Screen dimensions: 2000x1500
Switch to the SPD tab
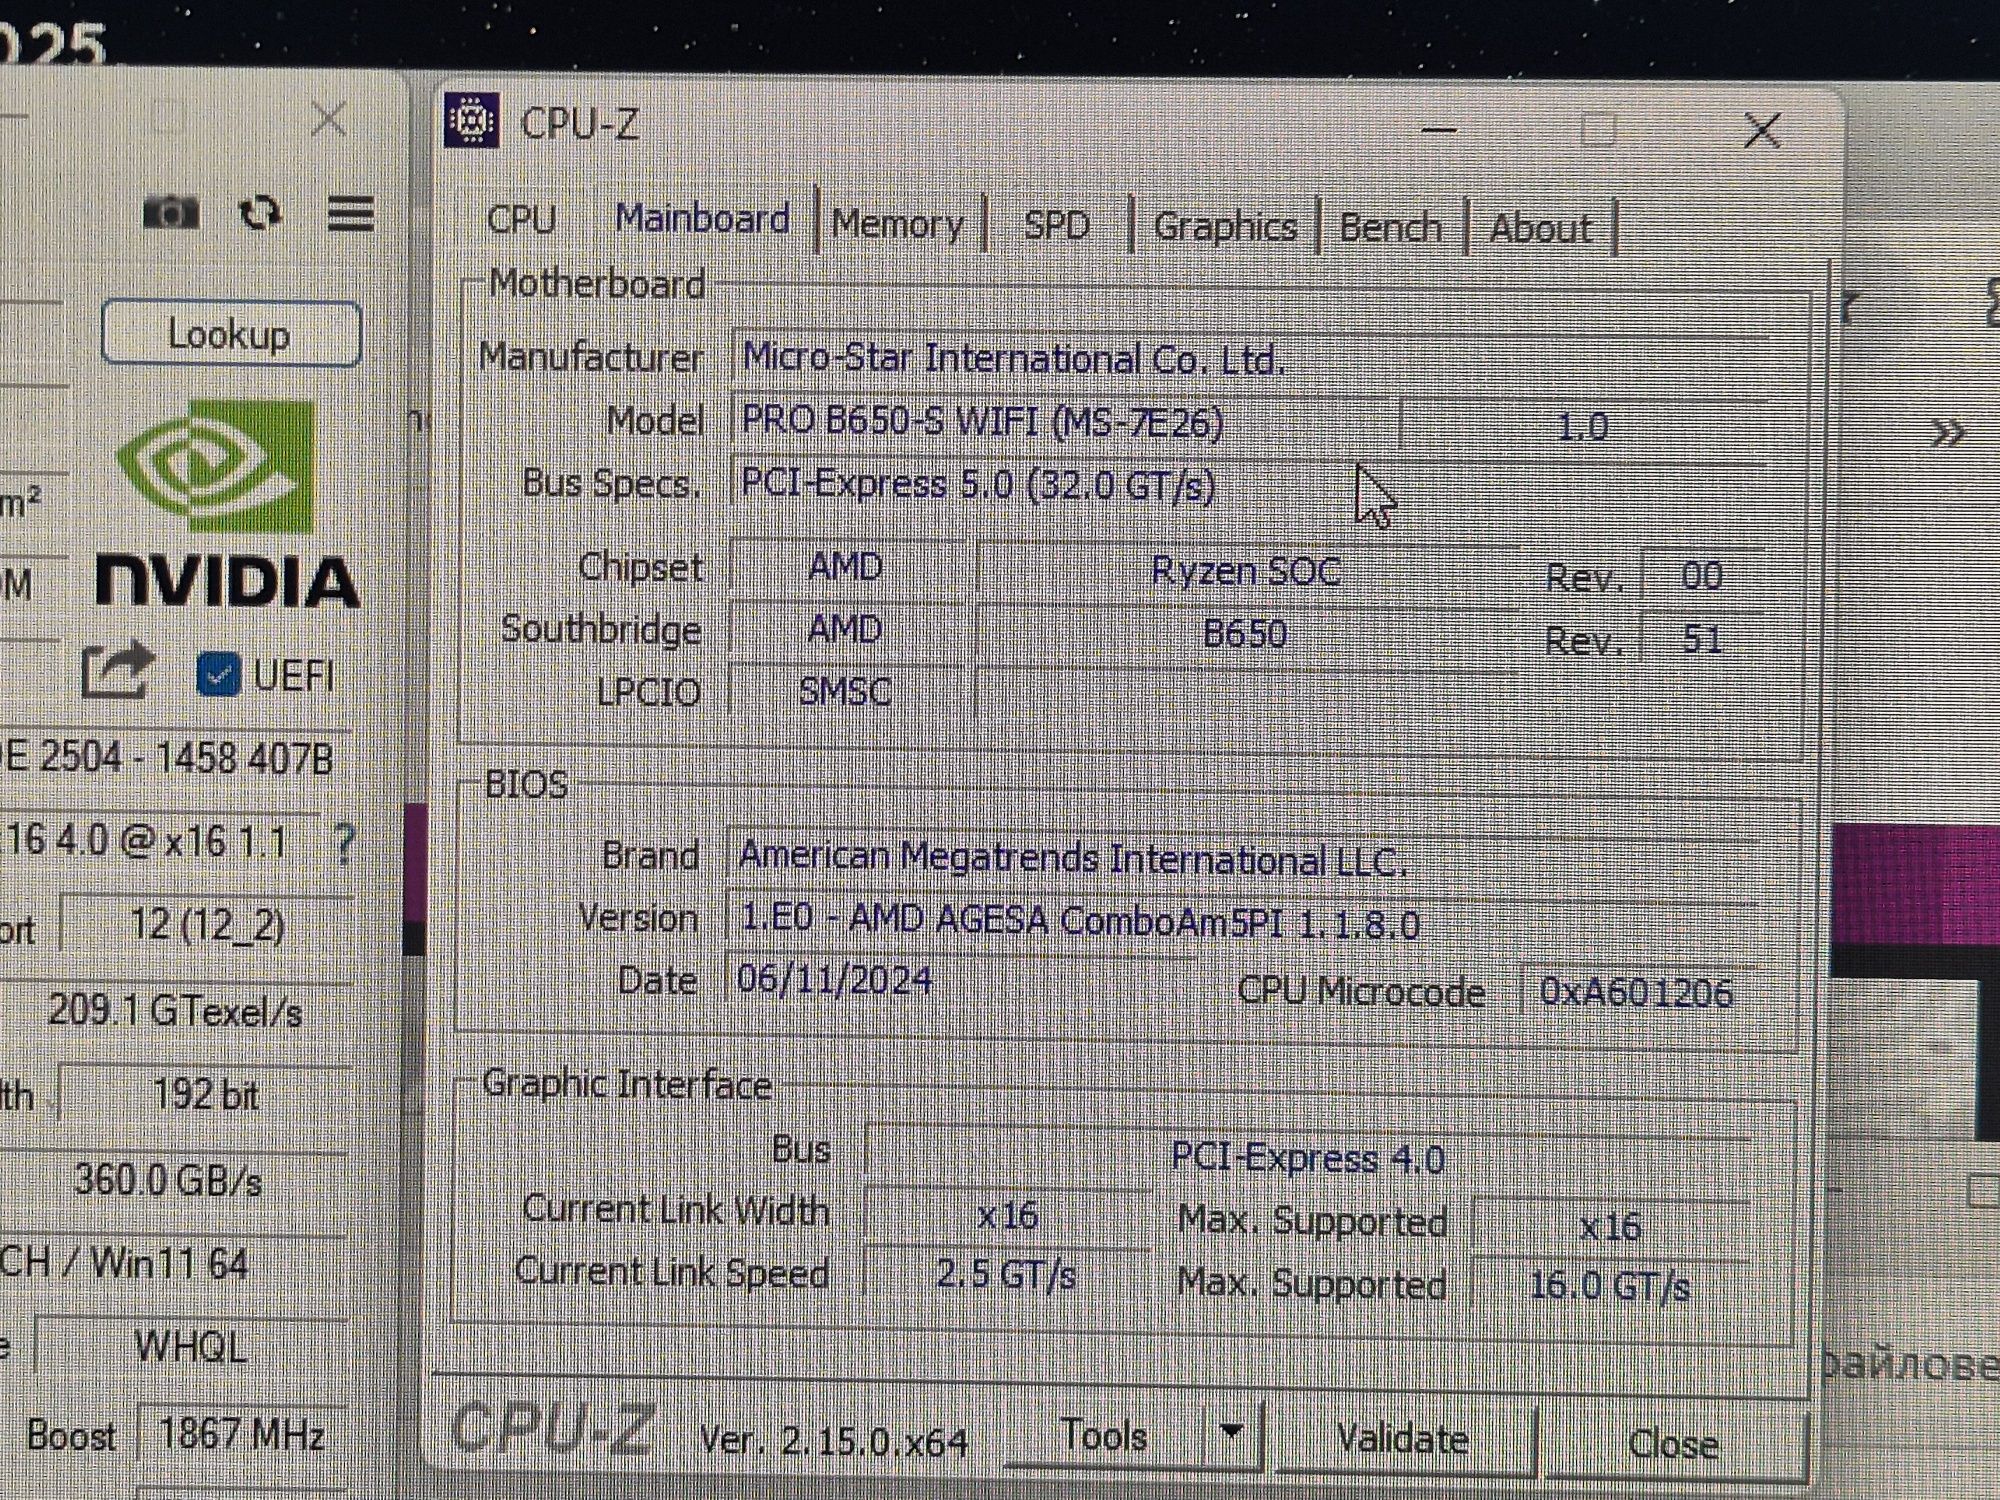point(1056,224)
